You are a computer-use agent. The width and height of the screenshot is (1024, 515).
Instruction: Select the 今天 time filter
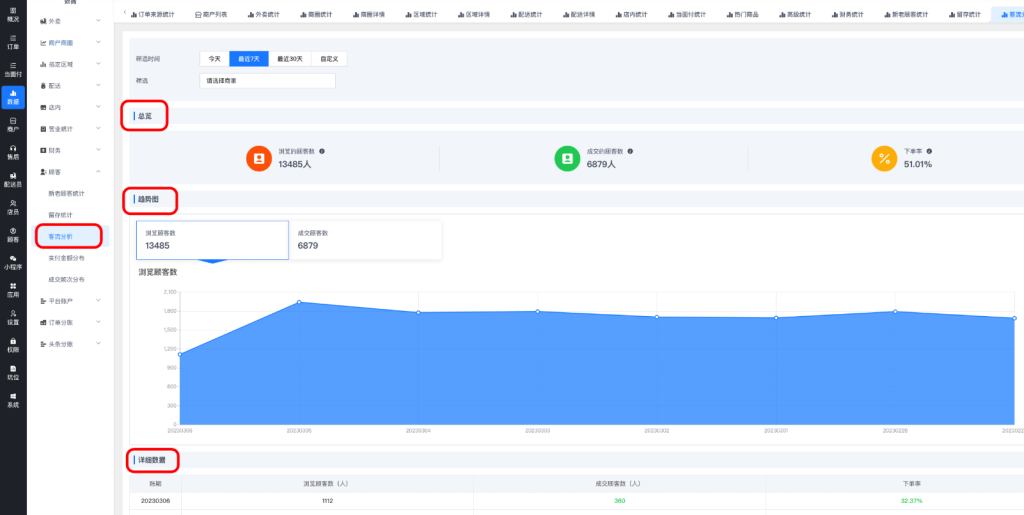[214, 59]
